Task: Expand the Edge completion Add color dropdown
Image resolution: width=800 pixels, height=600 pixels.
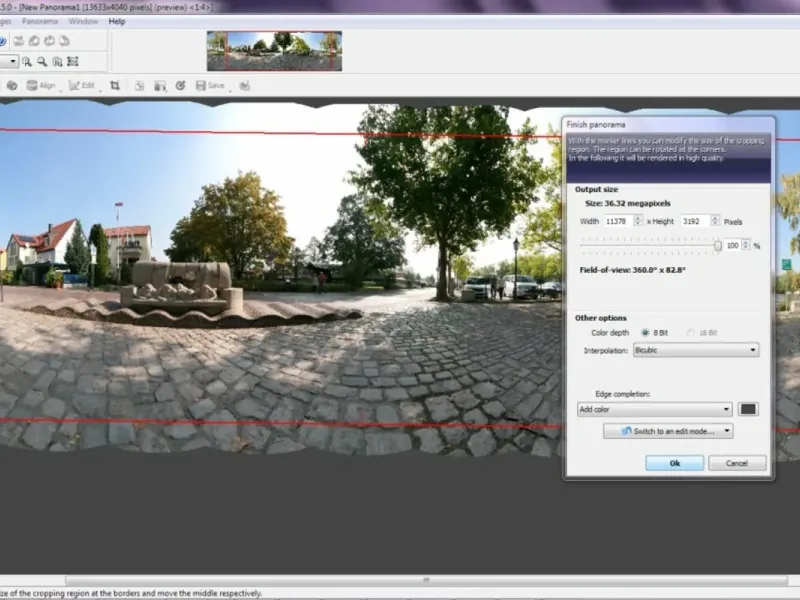Action: pyautogui.click(x=655, y=409)
